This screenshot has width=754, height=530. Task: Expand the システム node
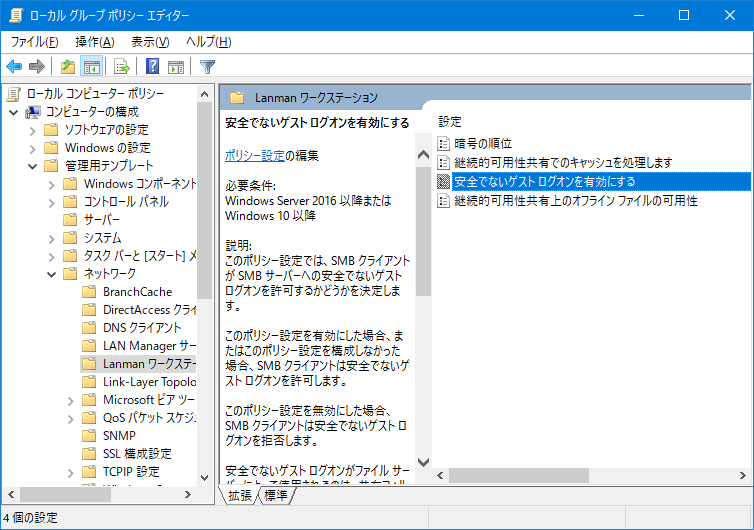click(x=52, y=239)
